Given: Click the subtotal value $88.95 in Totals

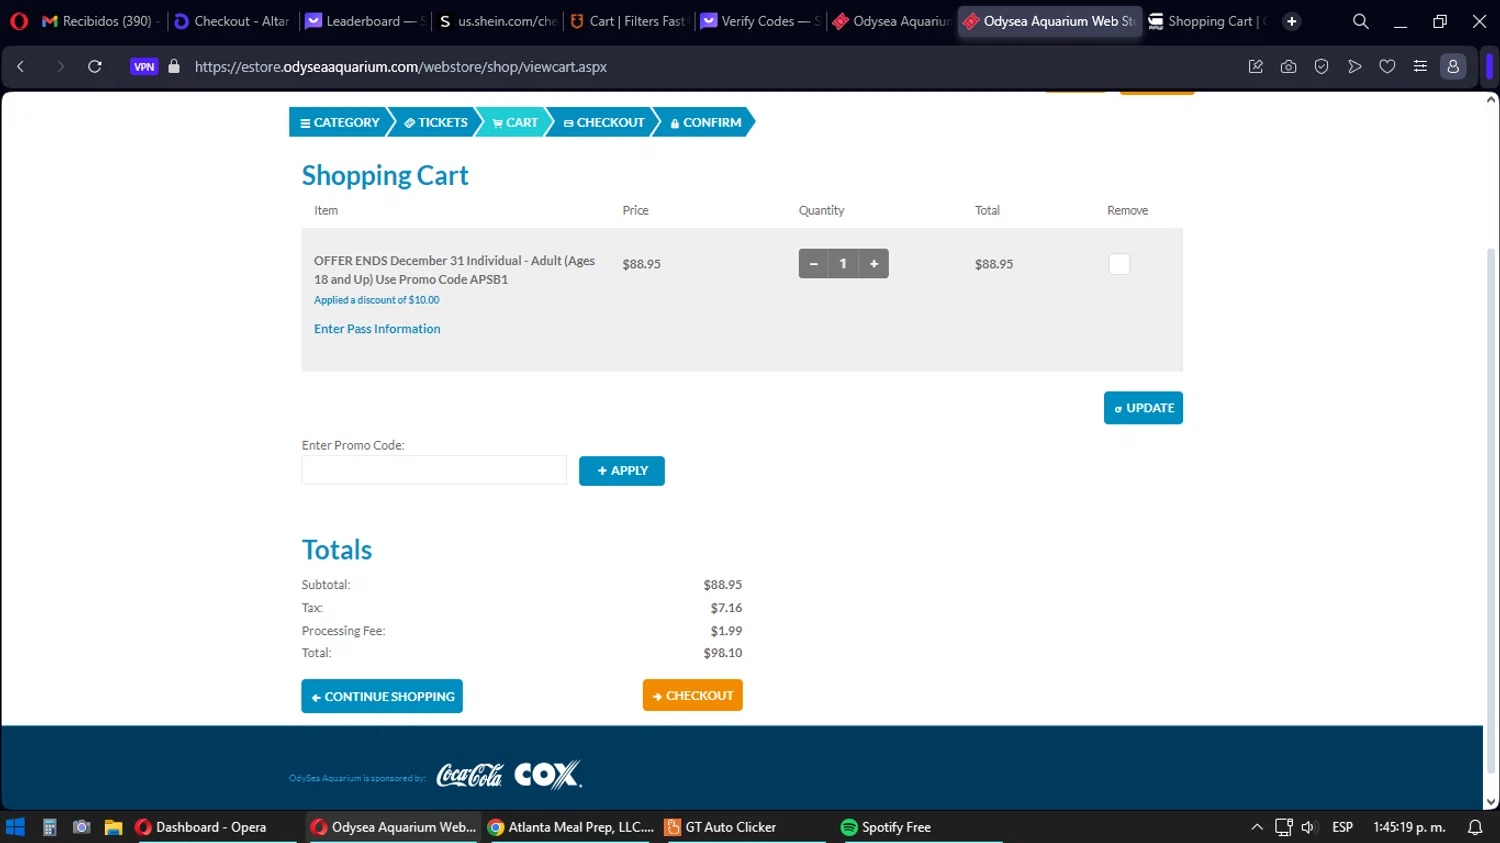Looking at the screenshot, I should pos(722,585).
